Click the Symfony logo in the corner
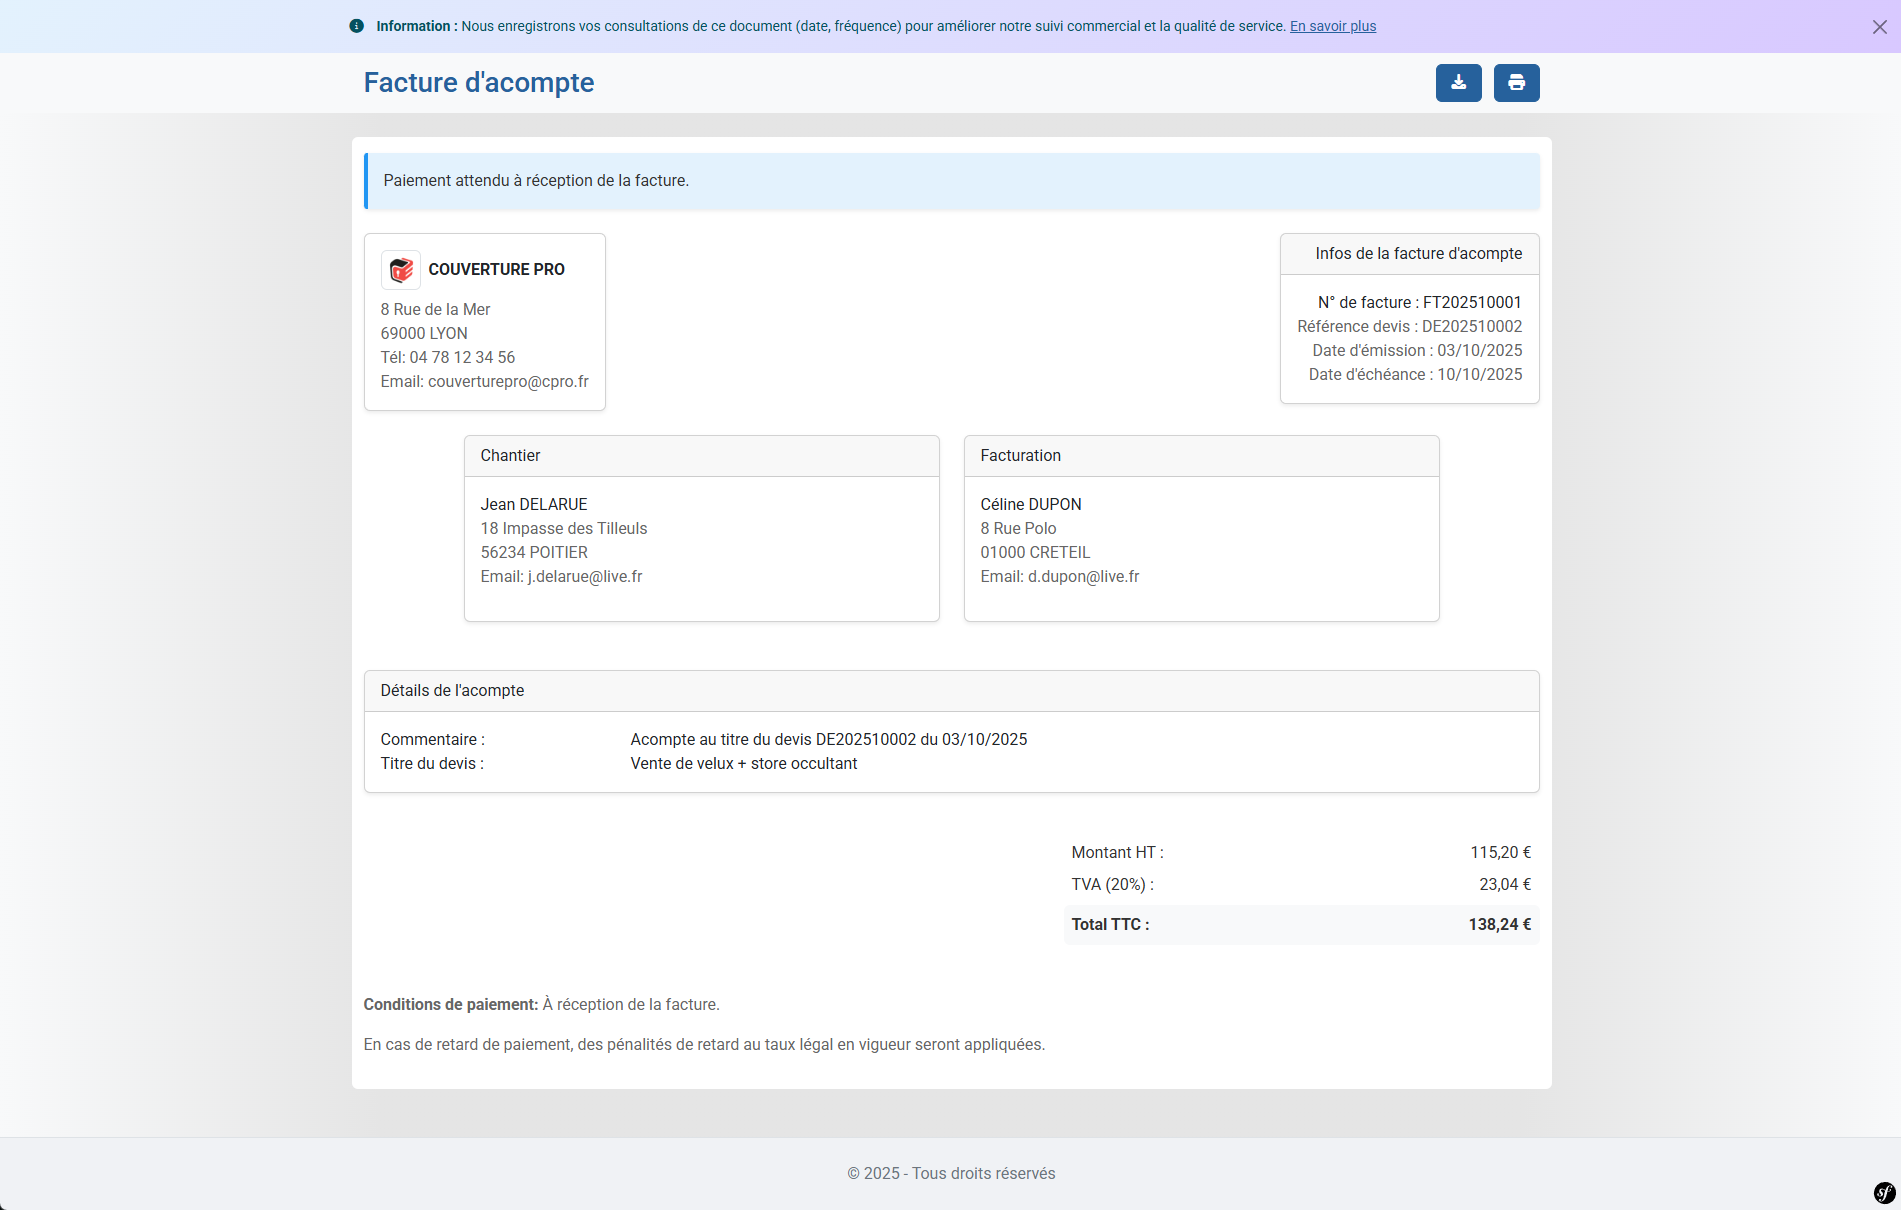 pyautogui.click(x=1884, y=1192)
